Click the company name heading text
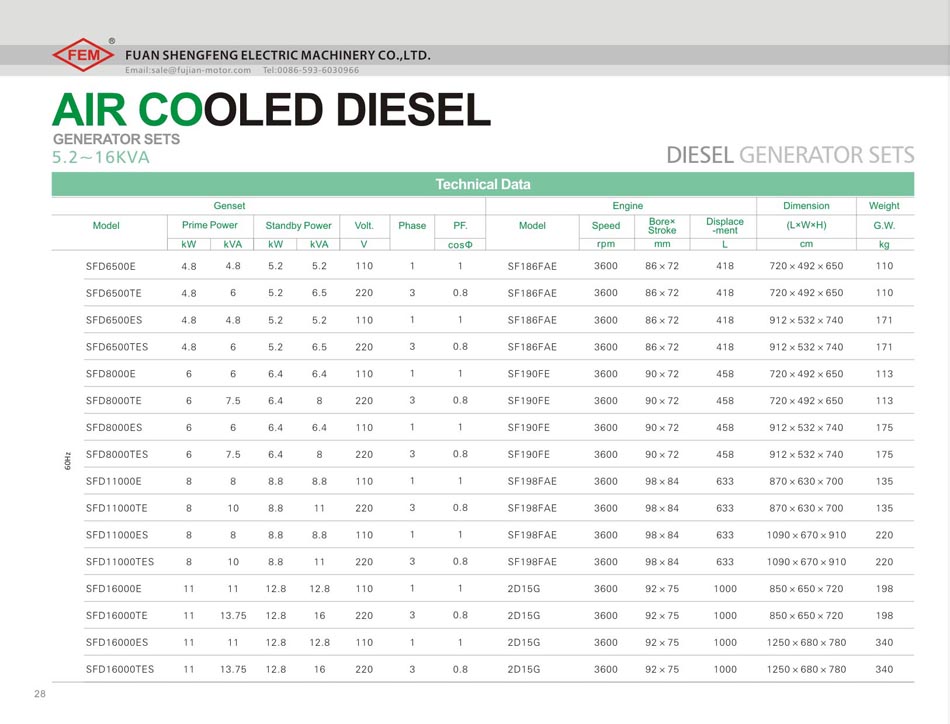This screenshot has height=724, width=950. [x=277, y=55]
